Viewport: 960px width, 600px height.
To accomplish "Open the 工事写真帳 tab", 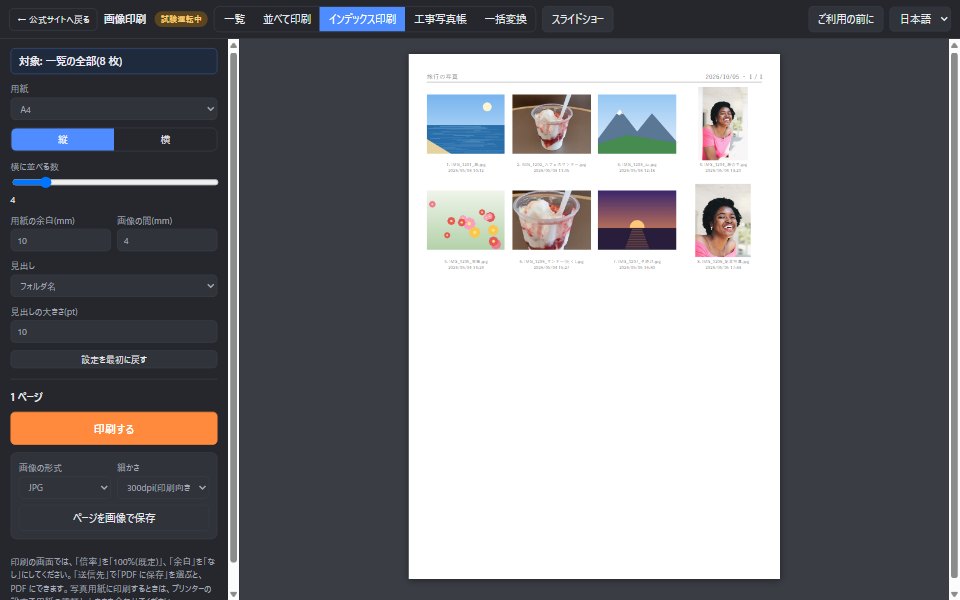I will click(x=440, y=19).
